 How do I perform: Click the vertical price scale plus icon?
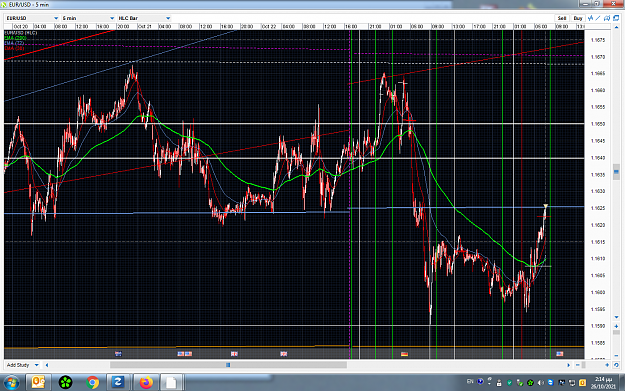pos(616,326)
